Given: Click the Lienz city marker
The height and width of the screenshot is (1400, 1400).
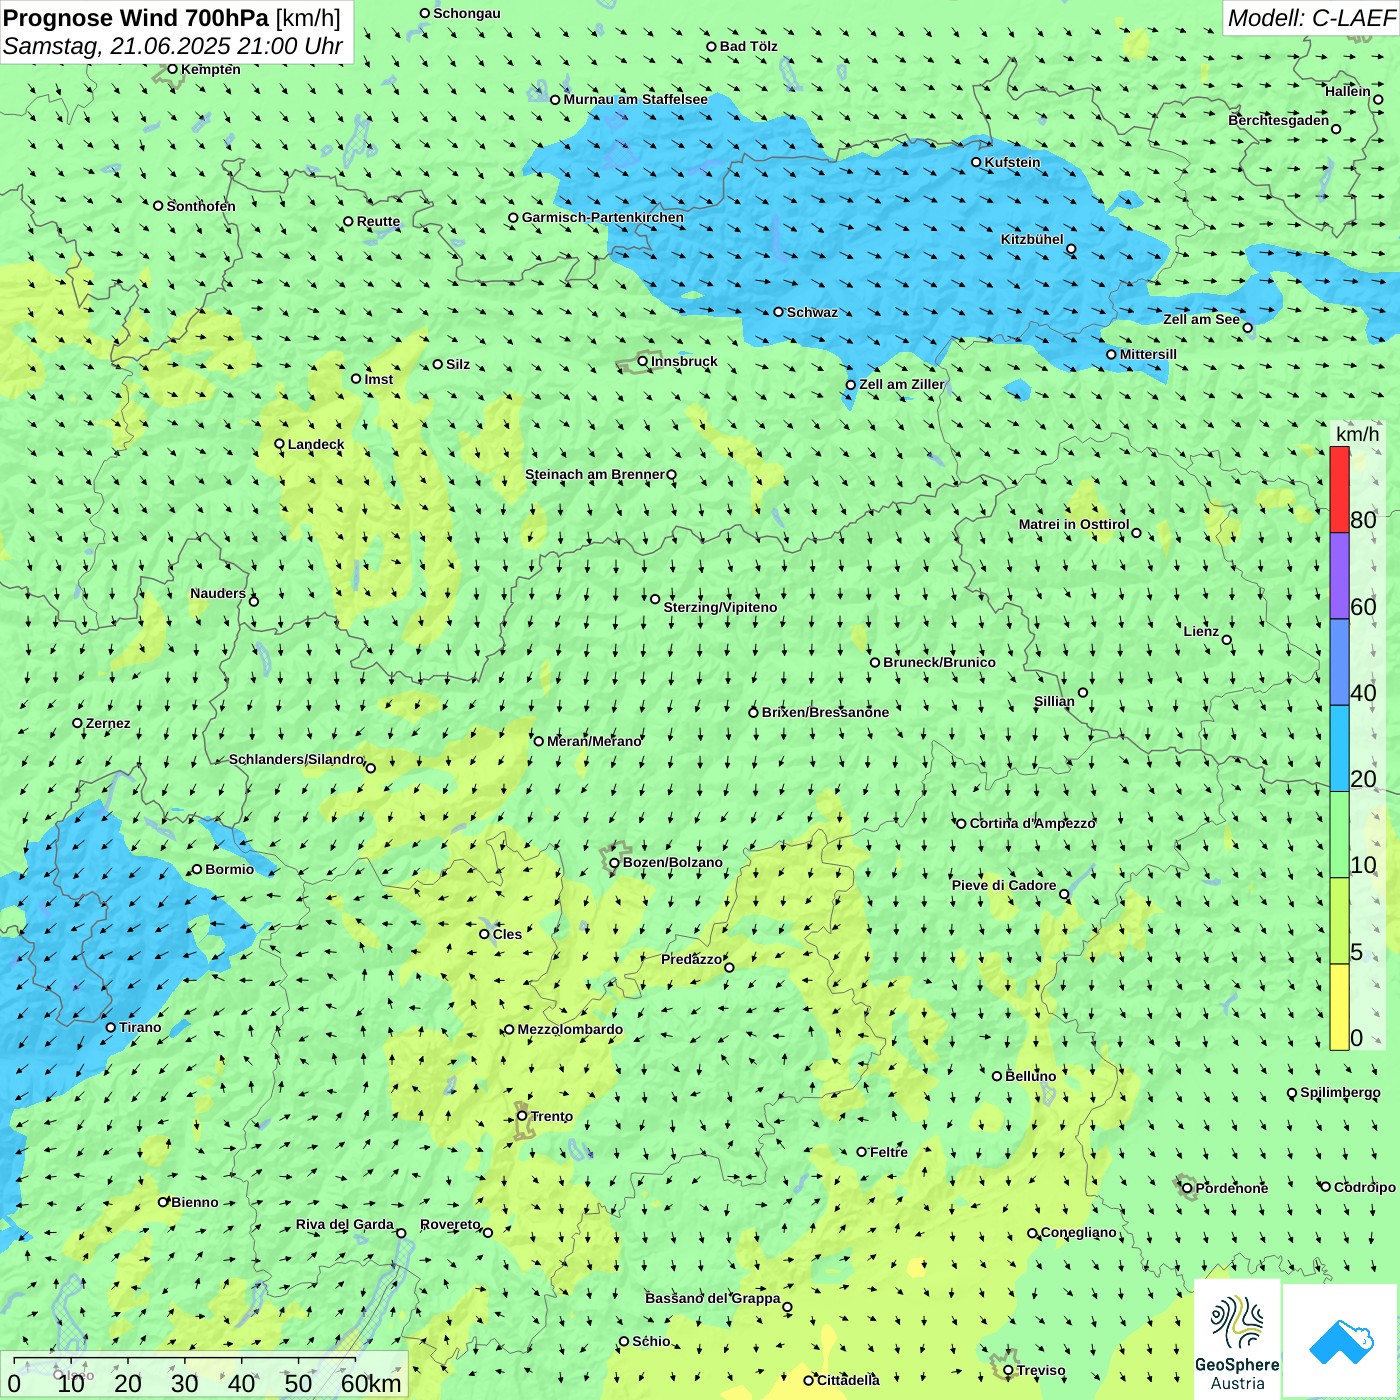Looking at the screenshot, I should [x=1227, y=640].
